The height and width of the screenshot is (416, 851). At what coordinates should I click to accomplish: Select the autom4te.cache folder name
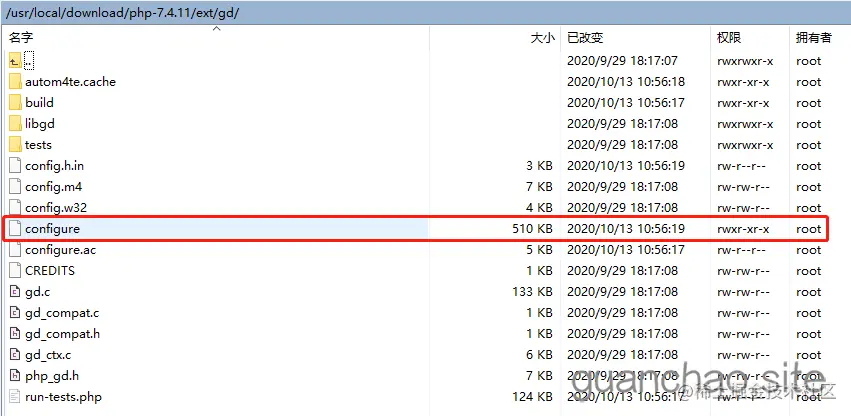pos(71,82)
